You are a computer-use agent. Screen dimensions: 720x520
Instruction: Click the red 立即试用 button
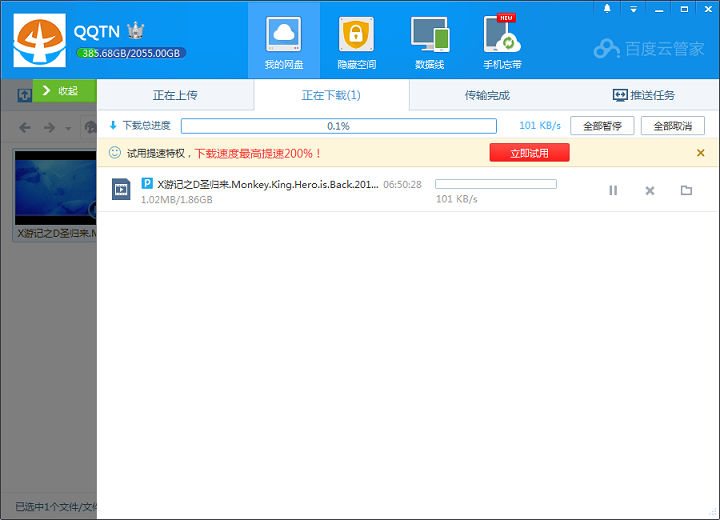pos(529,153)
